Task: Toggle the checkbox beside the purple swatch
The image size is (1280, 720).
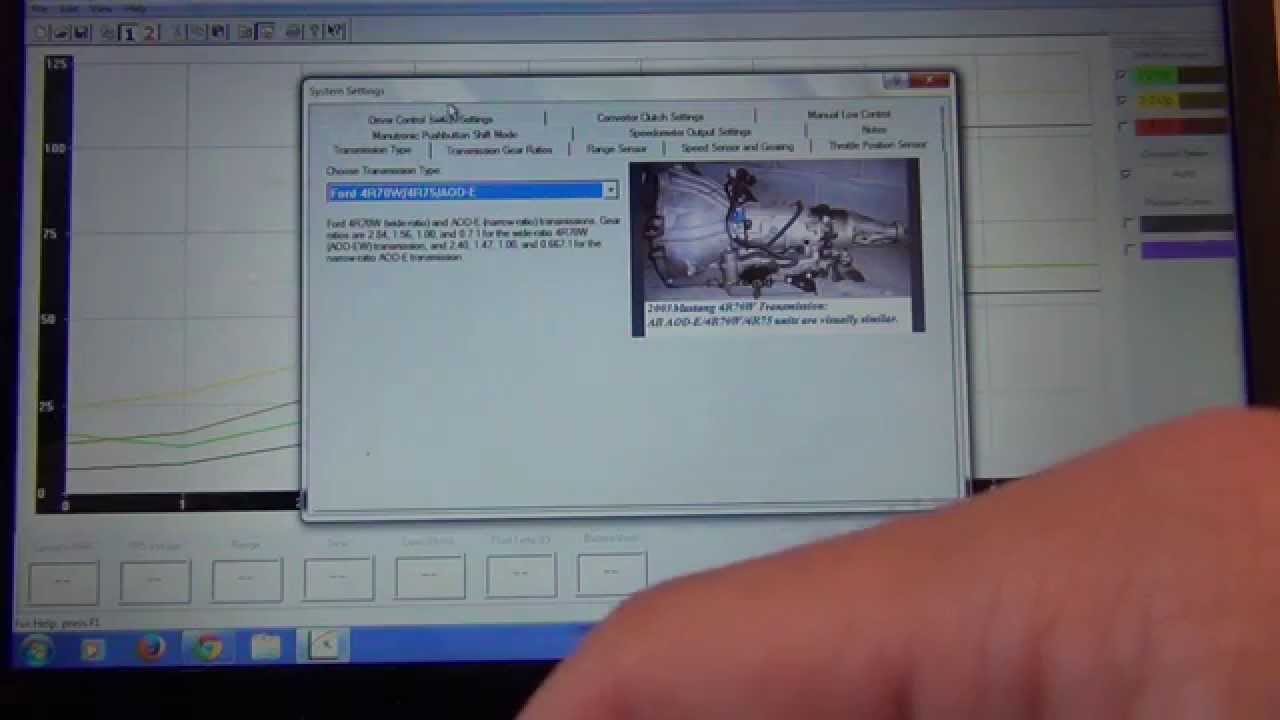Action: [x=1130, y=249]
